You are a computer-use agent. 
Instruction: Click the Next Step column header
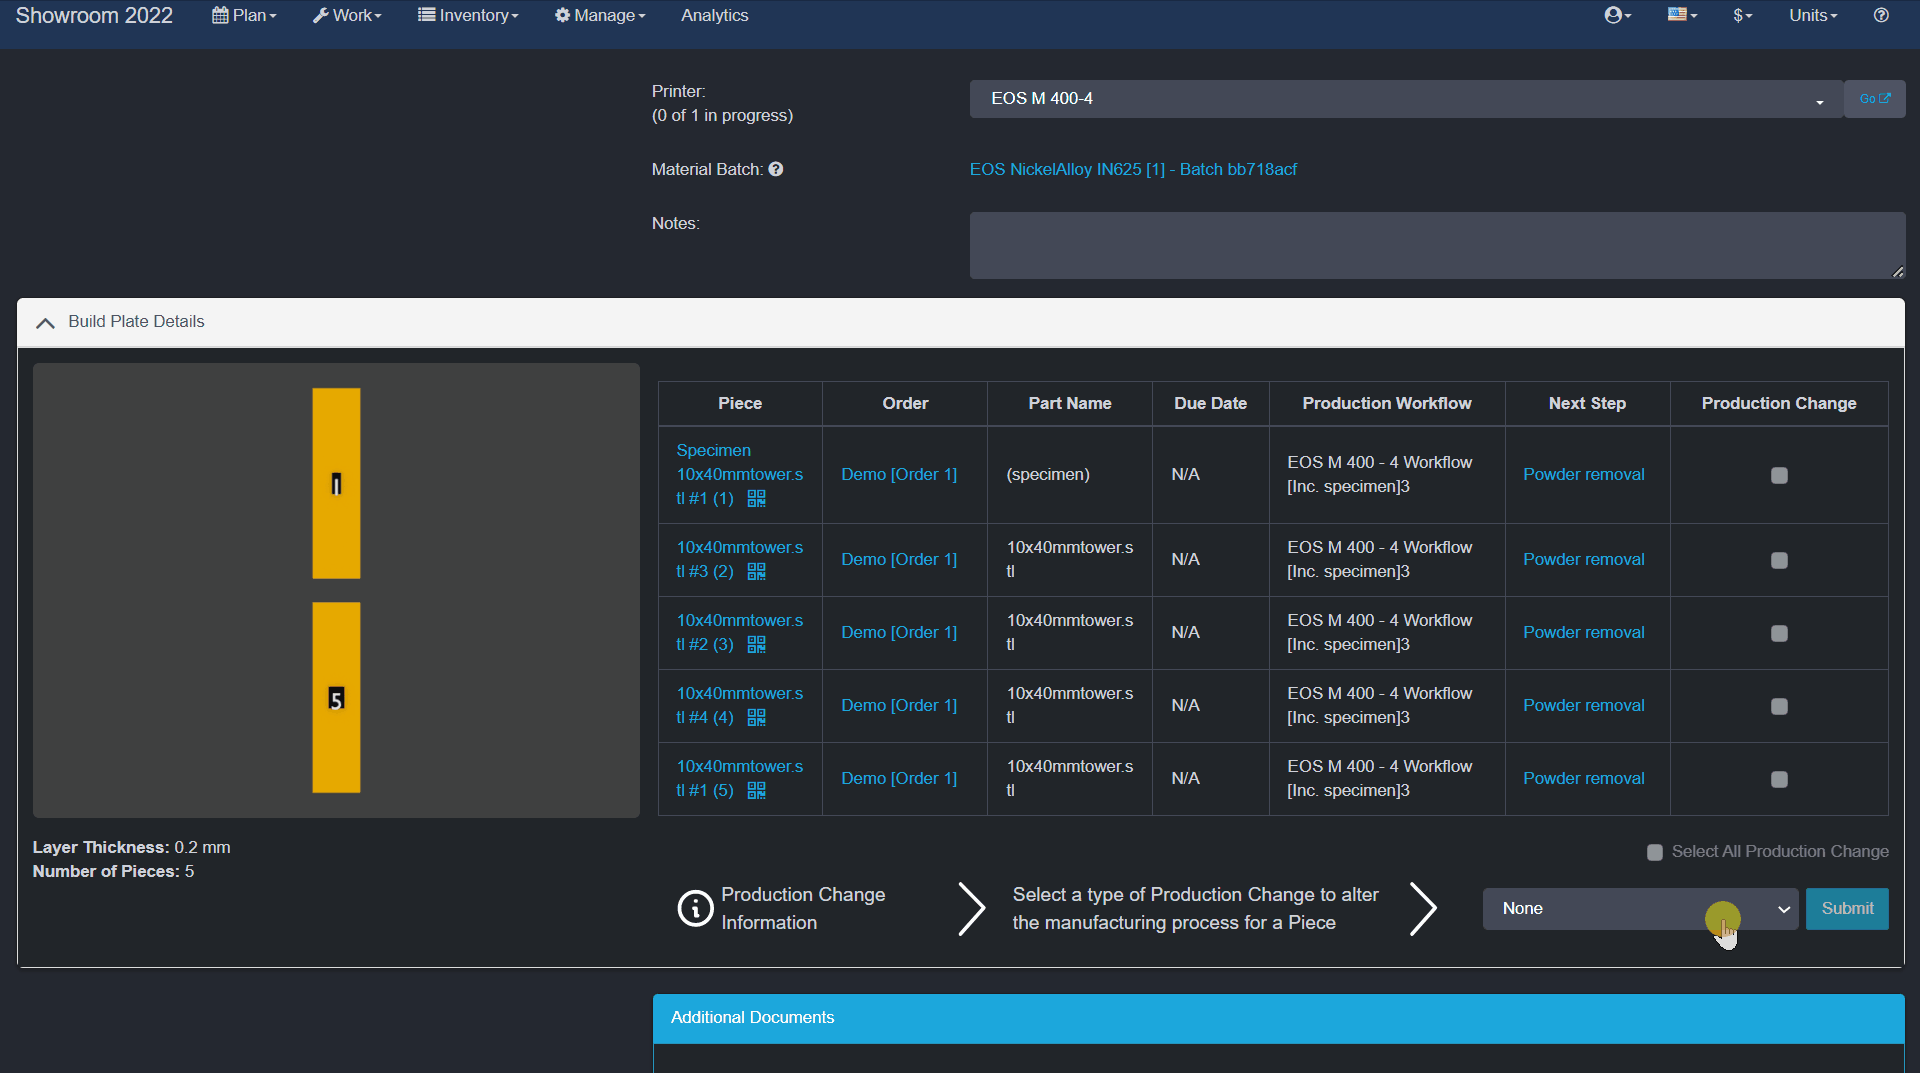1587,403
